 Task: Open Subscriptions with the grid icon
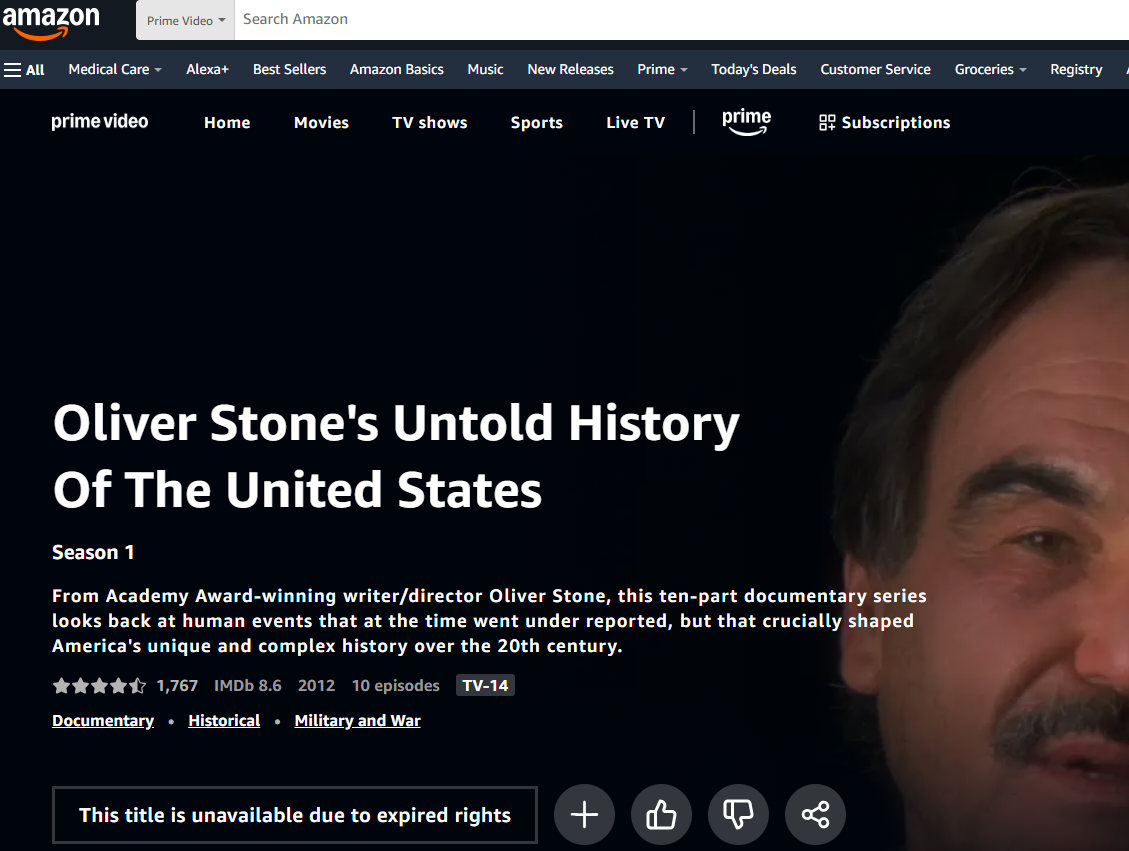[884, 123]
